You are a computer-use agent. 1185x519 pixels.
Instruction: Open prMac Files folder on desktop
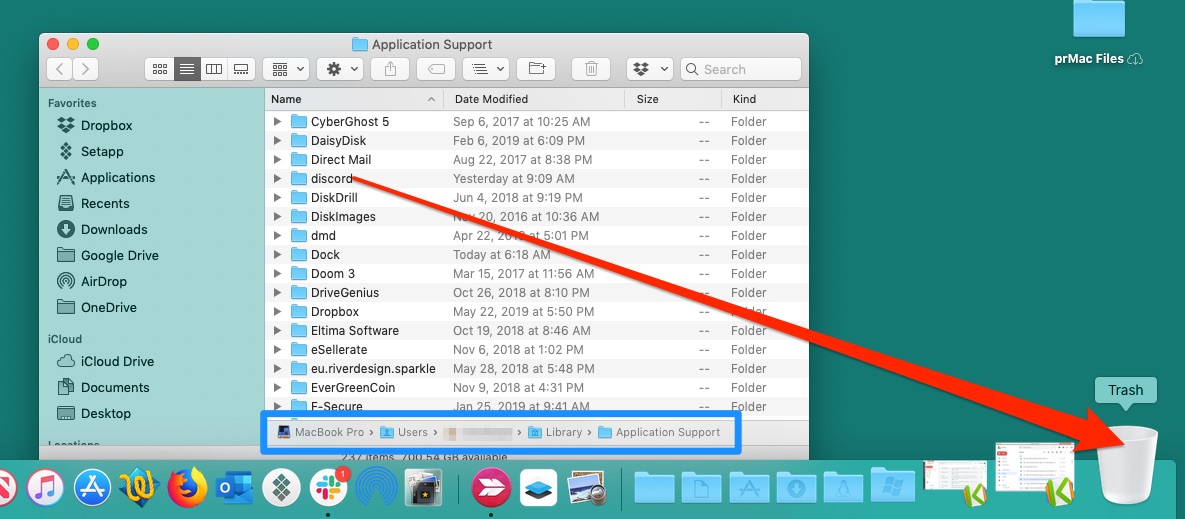pos(1099,34)
